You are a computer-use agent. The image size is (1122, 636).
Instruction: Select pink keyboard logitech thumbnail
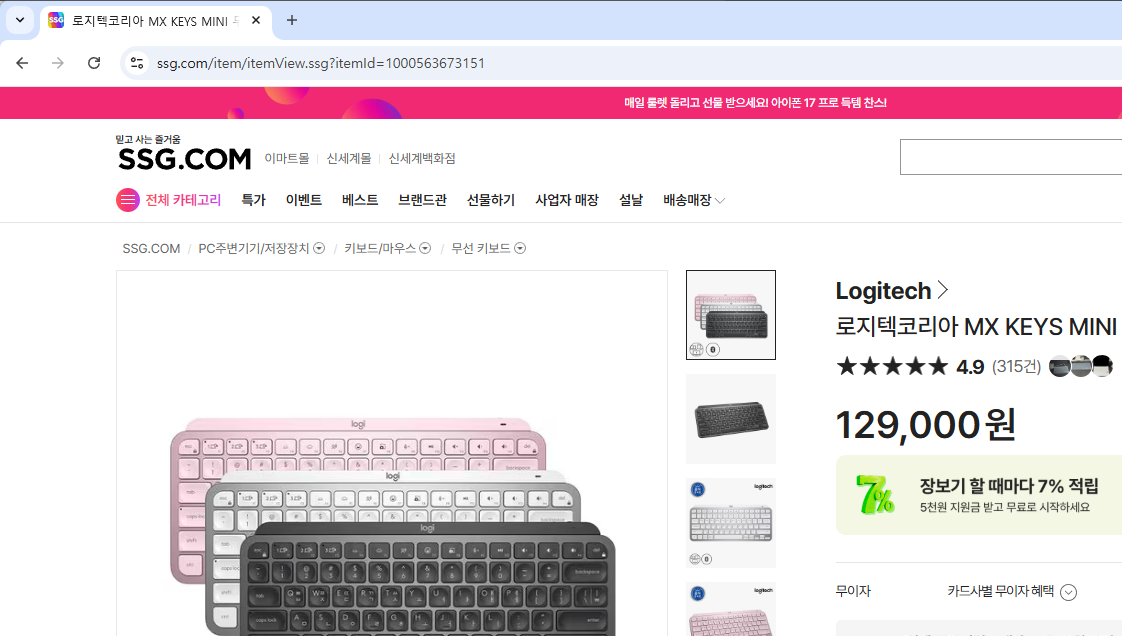pyautogui.click(x=731, y=609)
